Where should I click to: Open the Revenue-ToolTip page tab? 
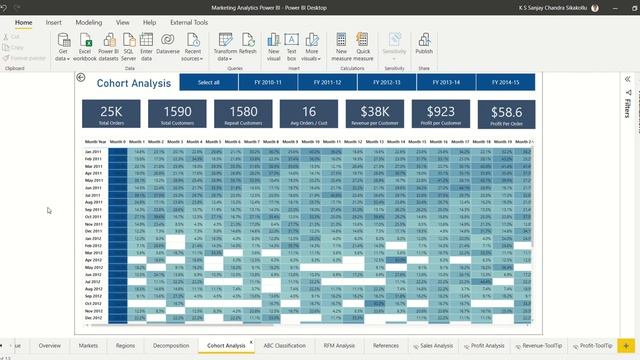538,346
